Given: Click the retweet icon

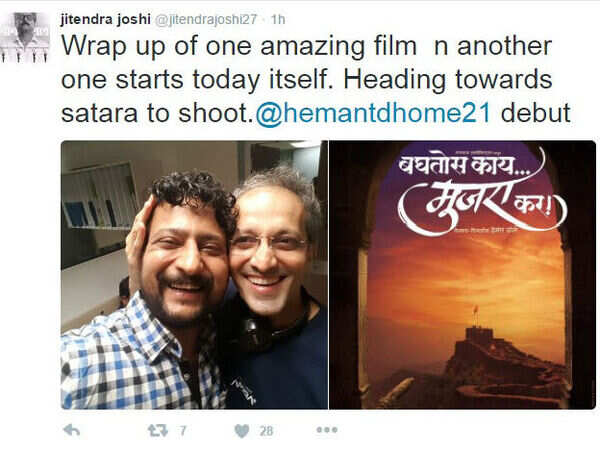Looking at the screenshot, I should (158, 430).
